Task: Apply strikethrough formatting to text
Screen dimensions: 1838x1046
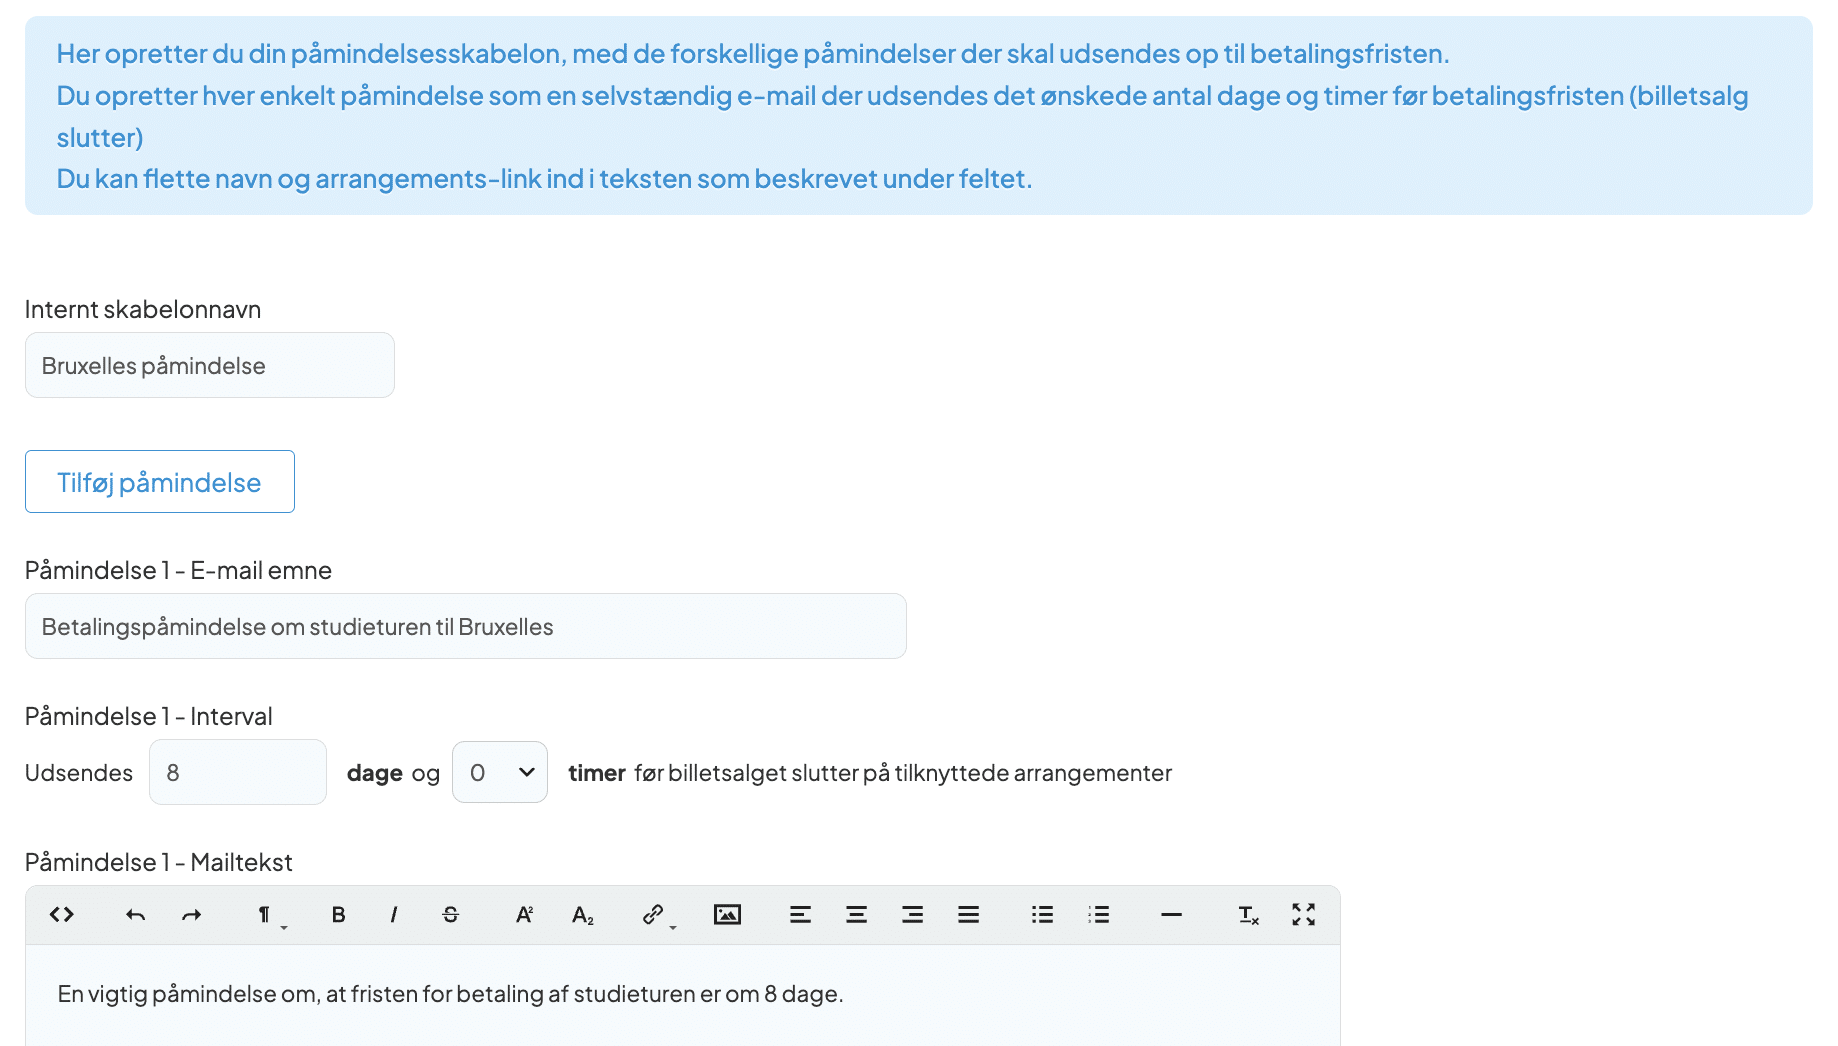Action: [450, 915]
